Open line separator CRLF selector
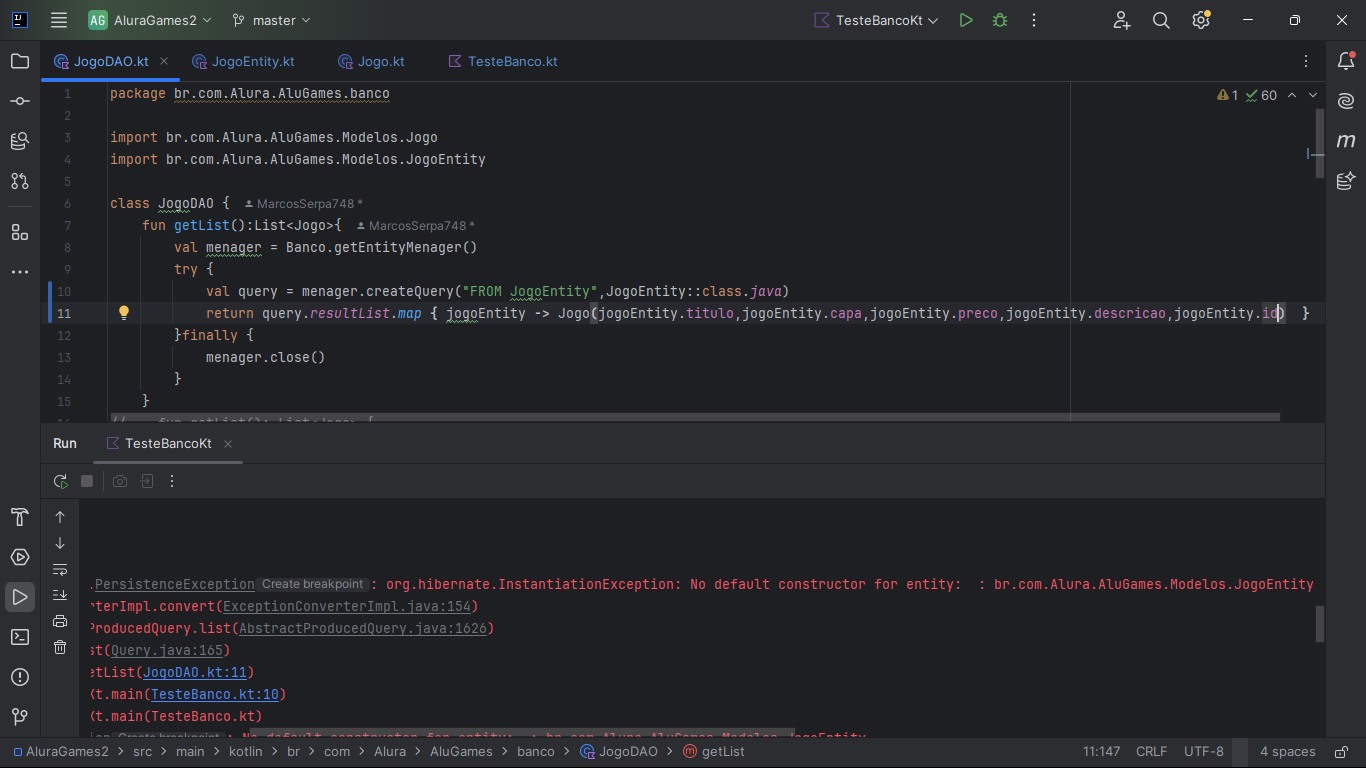1366x768 pixels. 1152,752
